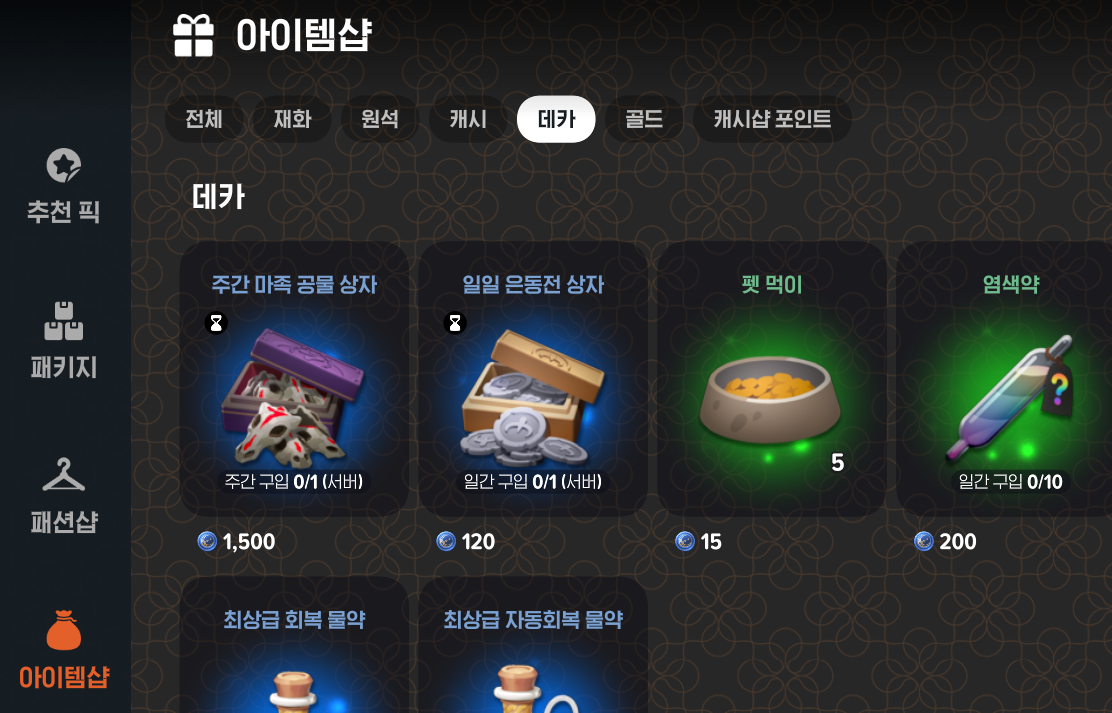Open the 추천 픽 star icon

[x=64, y=165]
